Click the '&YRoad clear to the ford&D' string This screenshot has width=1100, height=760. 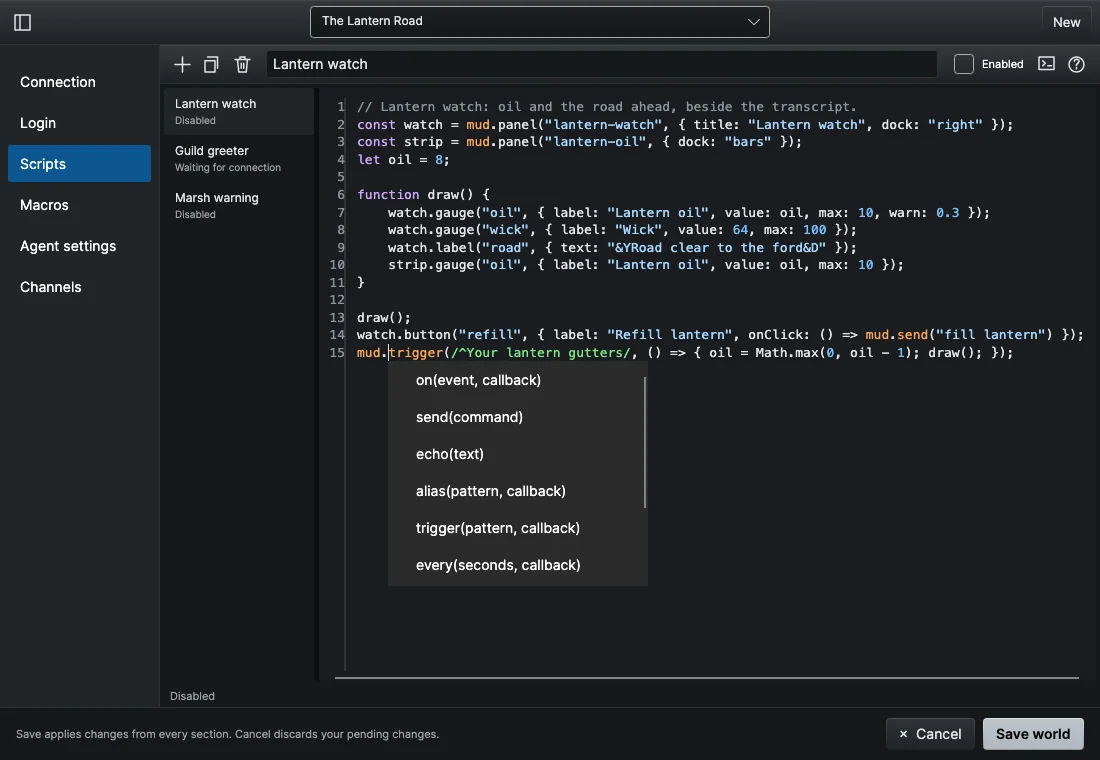pyautogui.click(x=716, y=247)
